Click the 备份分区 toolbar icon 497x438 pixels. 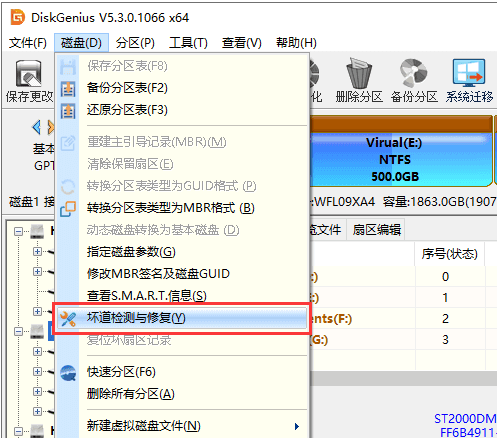(414, 74)
